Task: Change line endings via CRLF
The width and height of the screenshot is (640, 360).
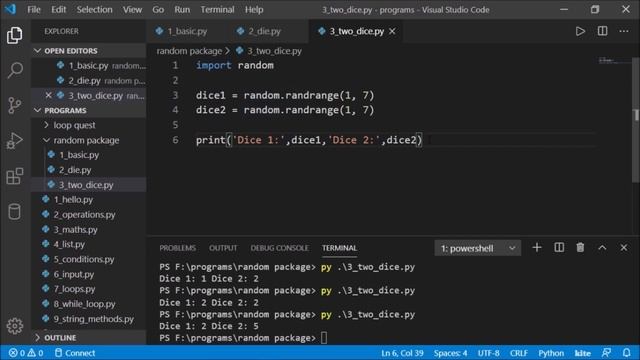Action: point(518,353)
